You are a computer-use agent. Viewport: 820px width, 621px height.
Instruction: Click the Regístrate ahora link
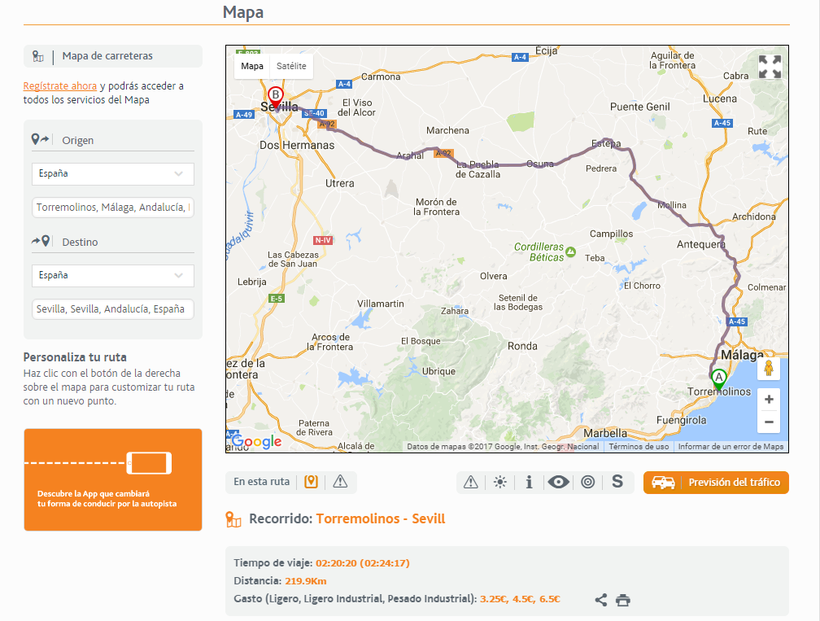coord(60,86)
